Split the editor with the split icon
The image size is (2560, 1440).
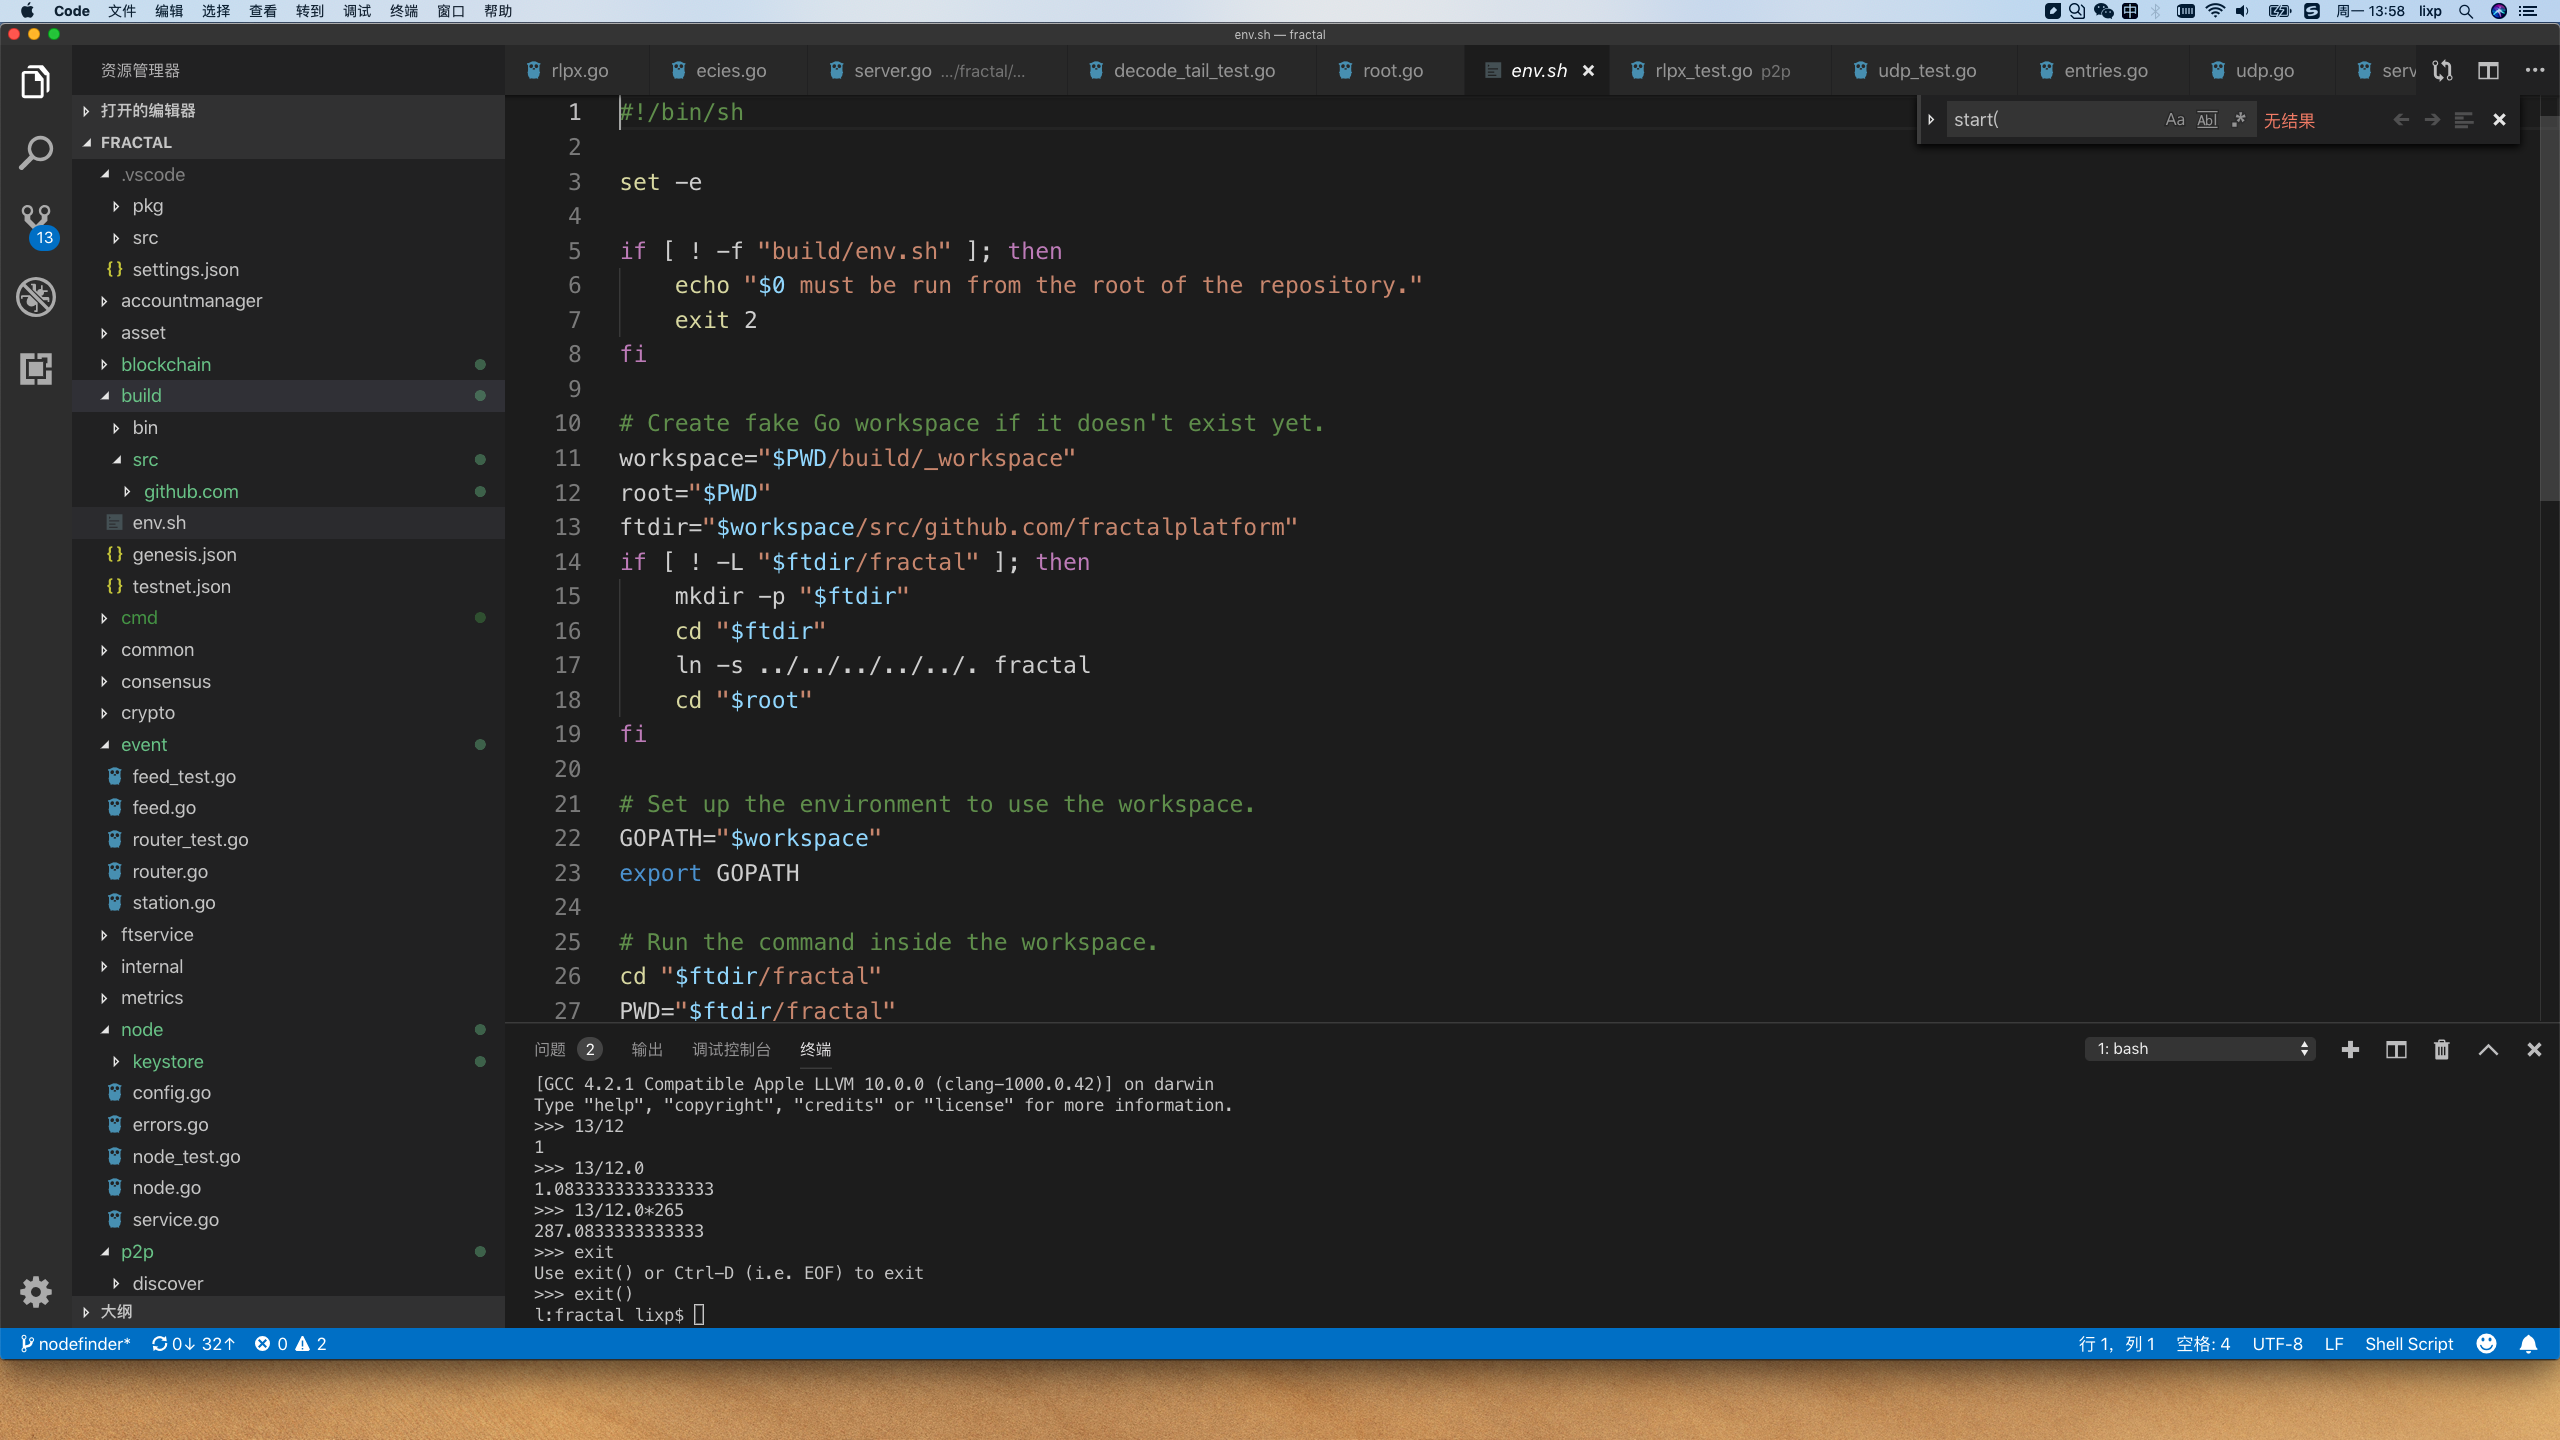2488,71
